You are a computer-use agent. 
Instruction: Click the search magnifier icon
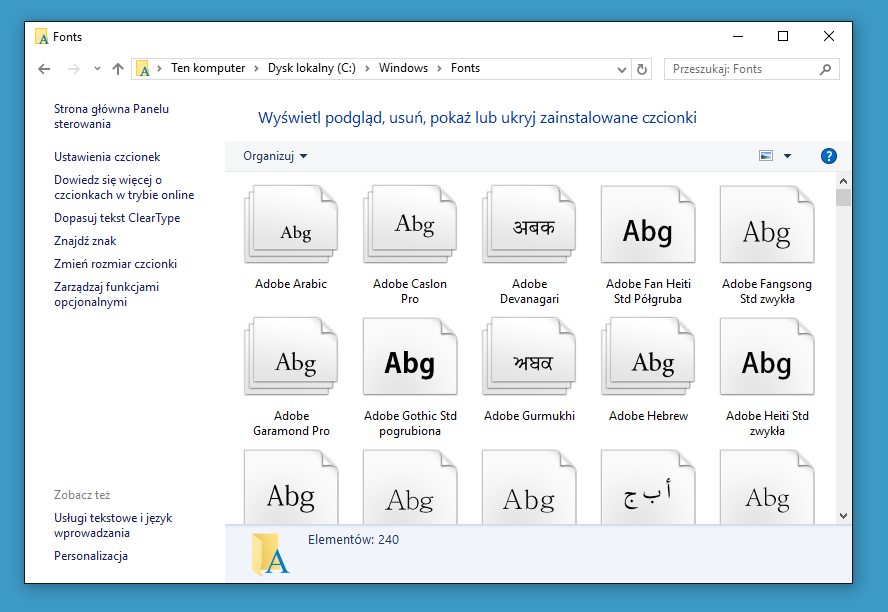[x=825, y=69]
